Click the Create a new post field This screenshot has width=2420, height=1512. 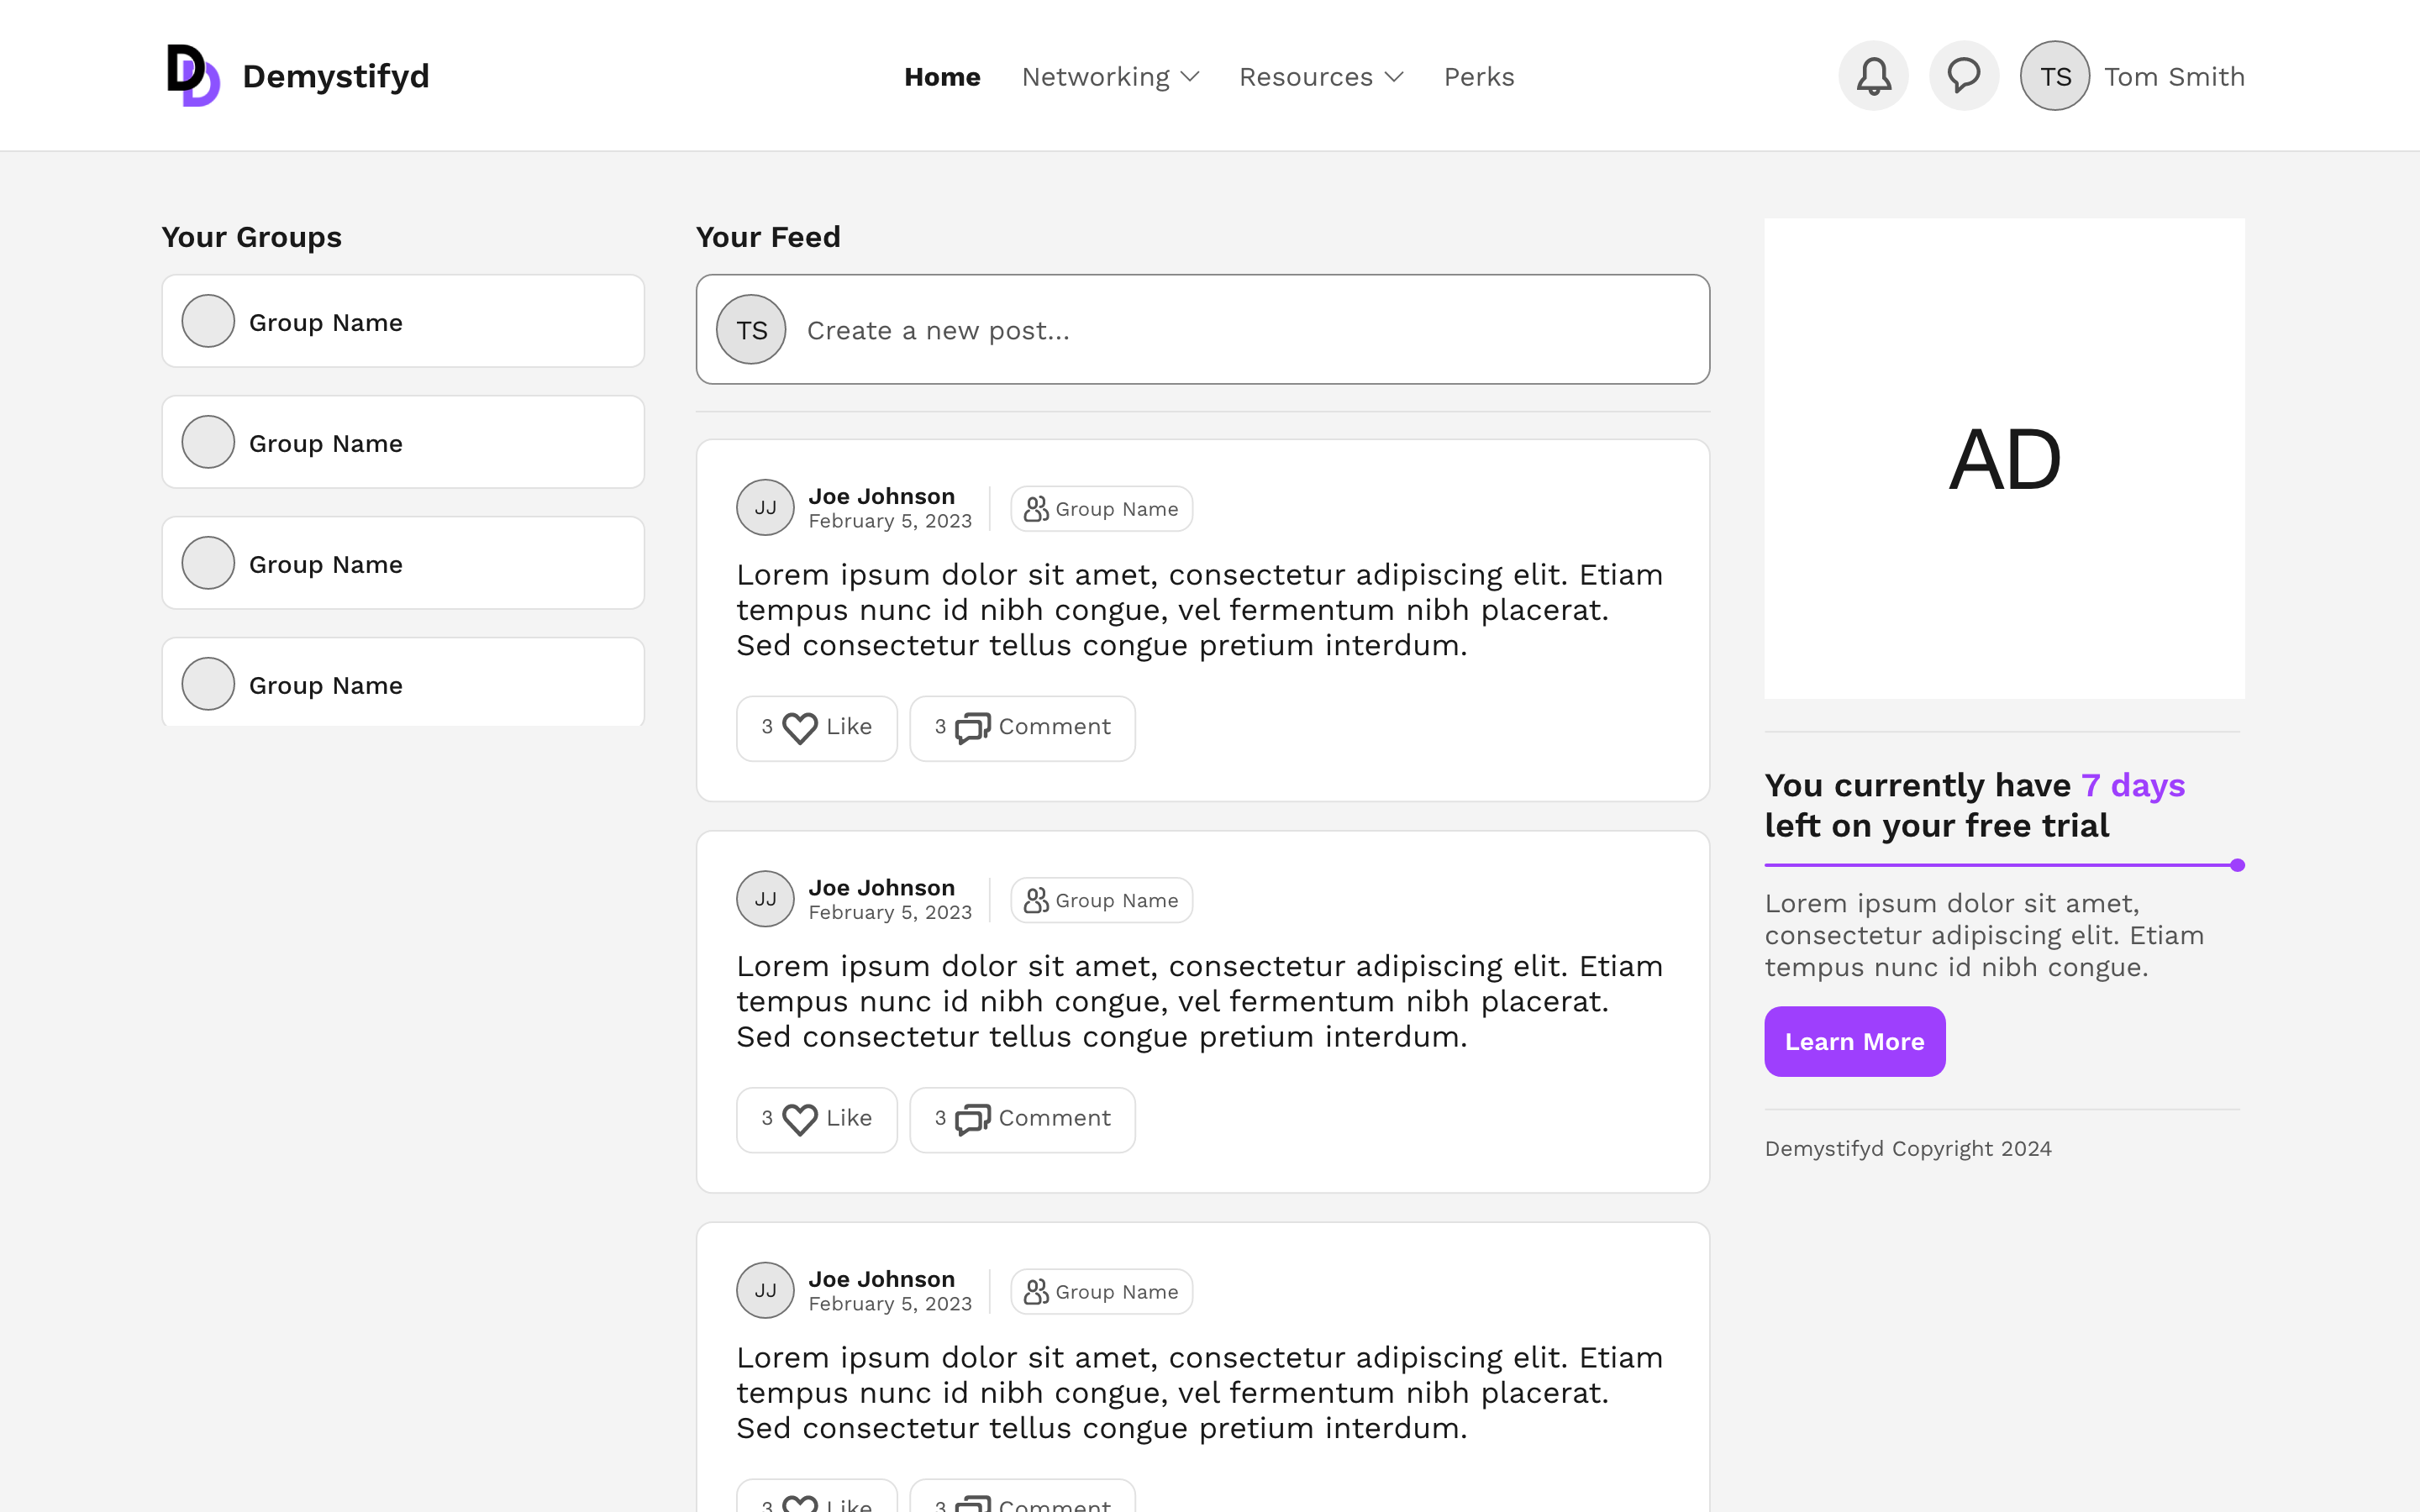[x=1202, y=329]
